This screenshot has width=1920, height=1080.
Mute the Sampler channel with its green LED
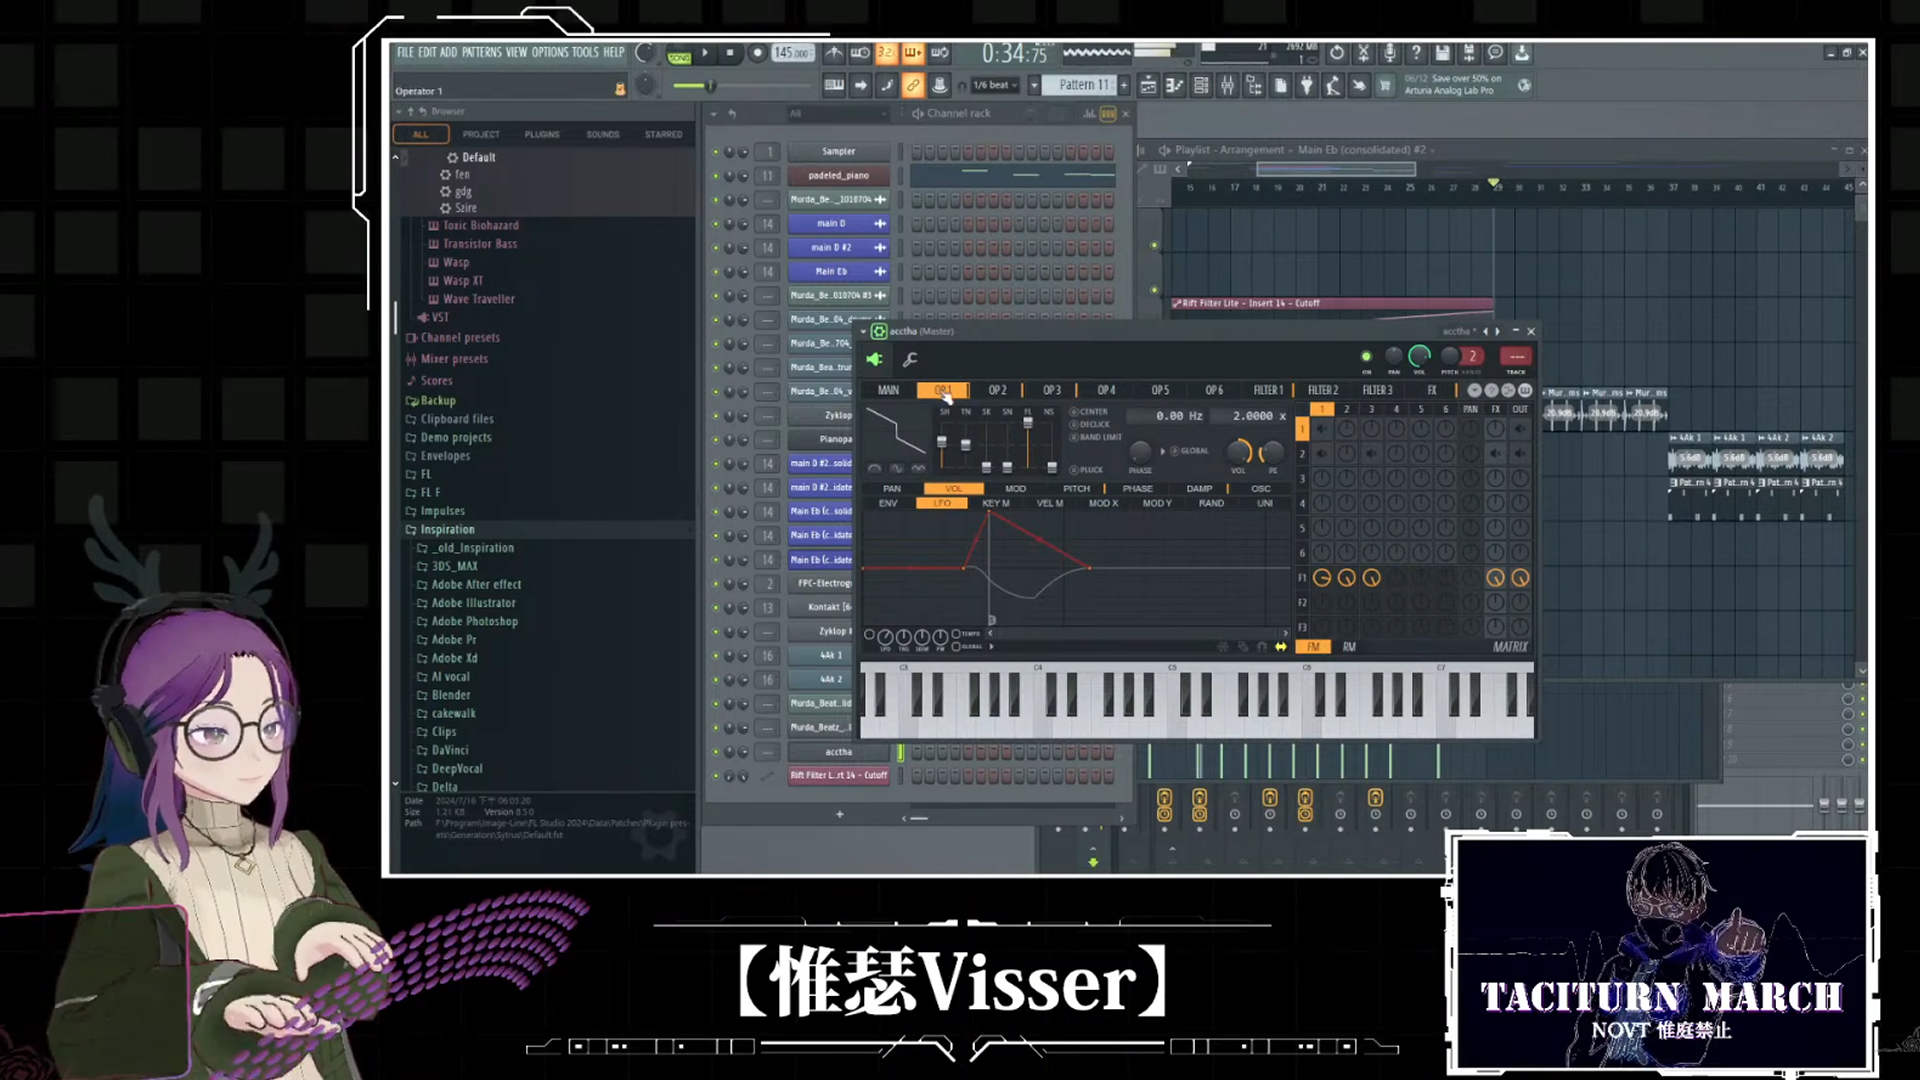[x=715, y=152]
